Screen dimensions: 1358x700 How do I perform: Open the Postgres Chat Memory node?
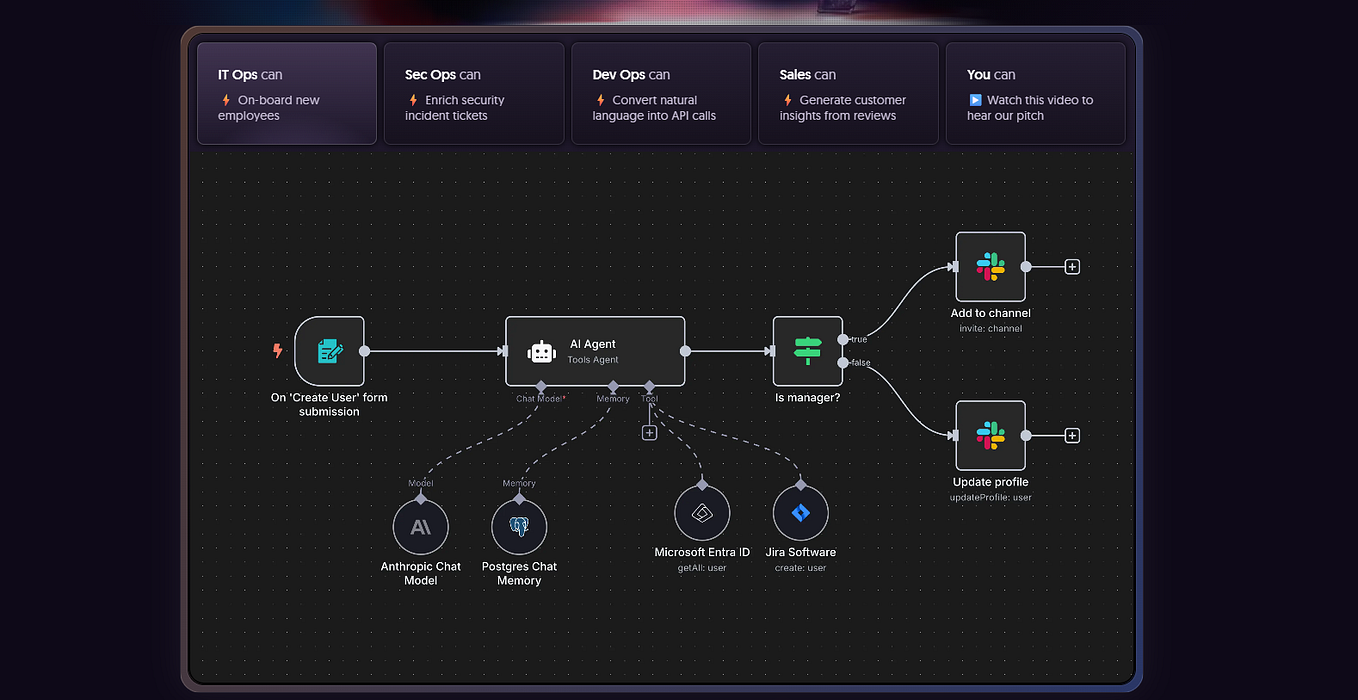point(519,527)
